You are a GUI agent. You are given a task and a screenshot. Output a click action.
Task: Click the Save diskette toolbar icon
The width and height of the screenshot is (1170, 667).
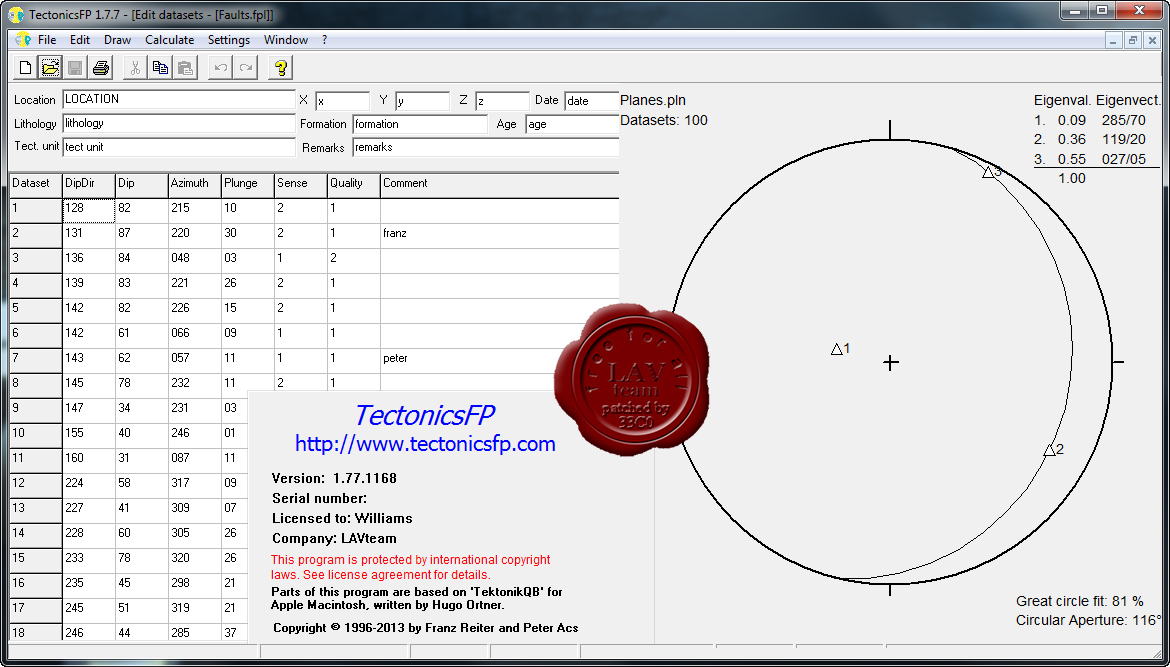coord(75,68)
